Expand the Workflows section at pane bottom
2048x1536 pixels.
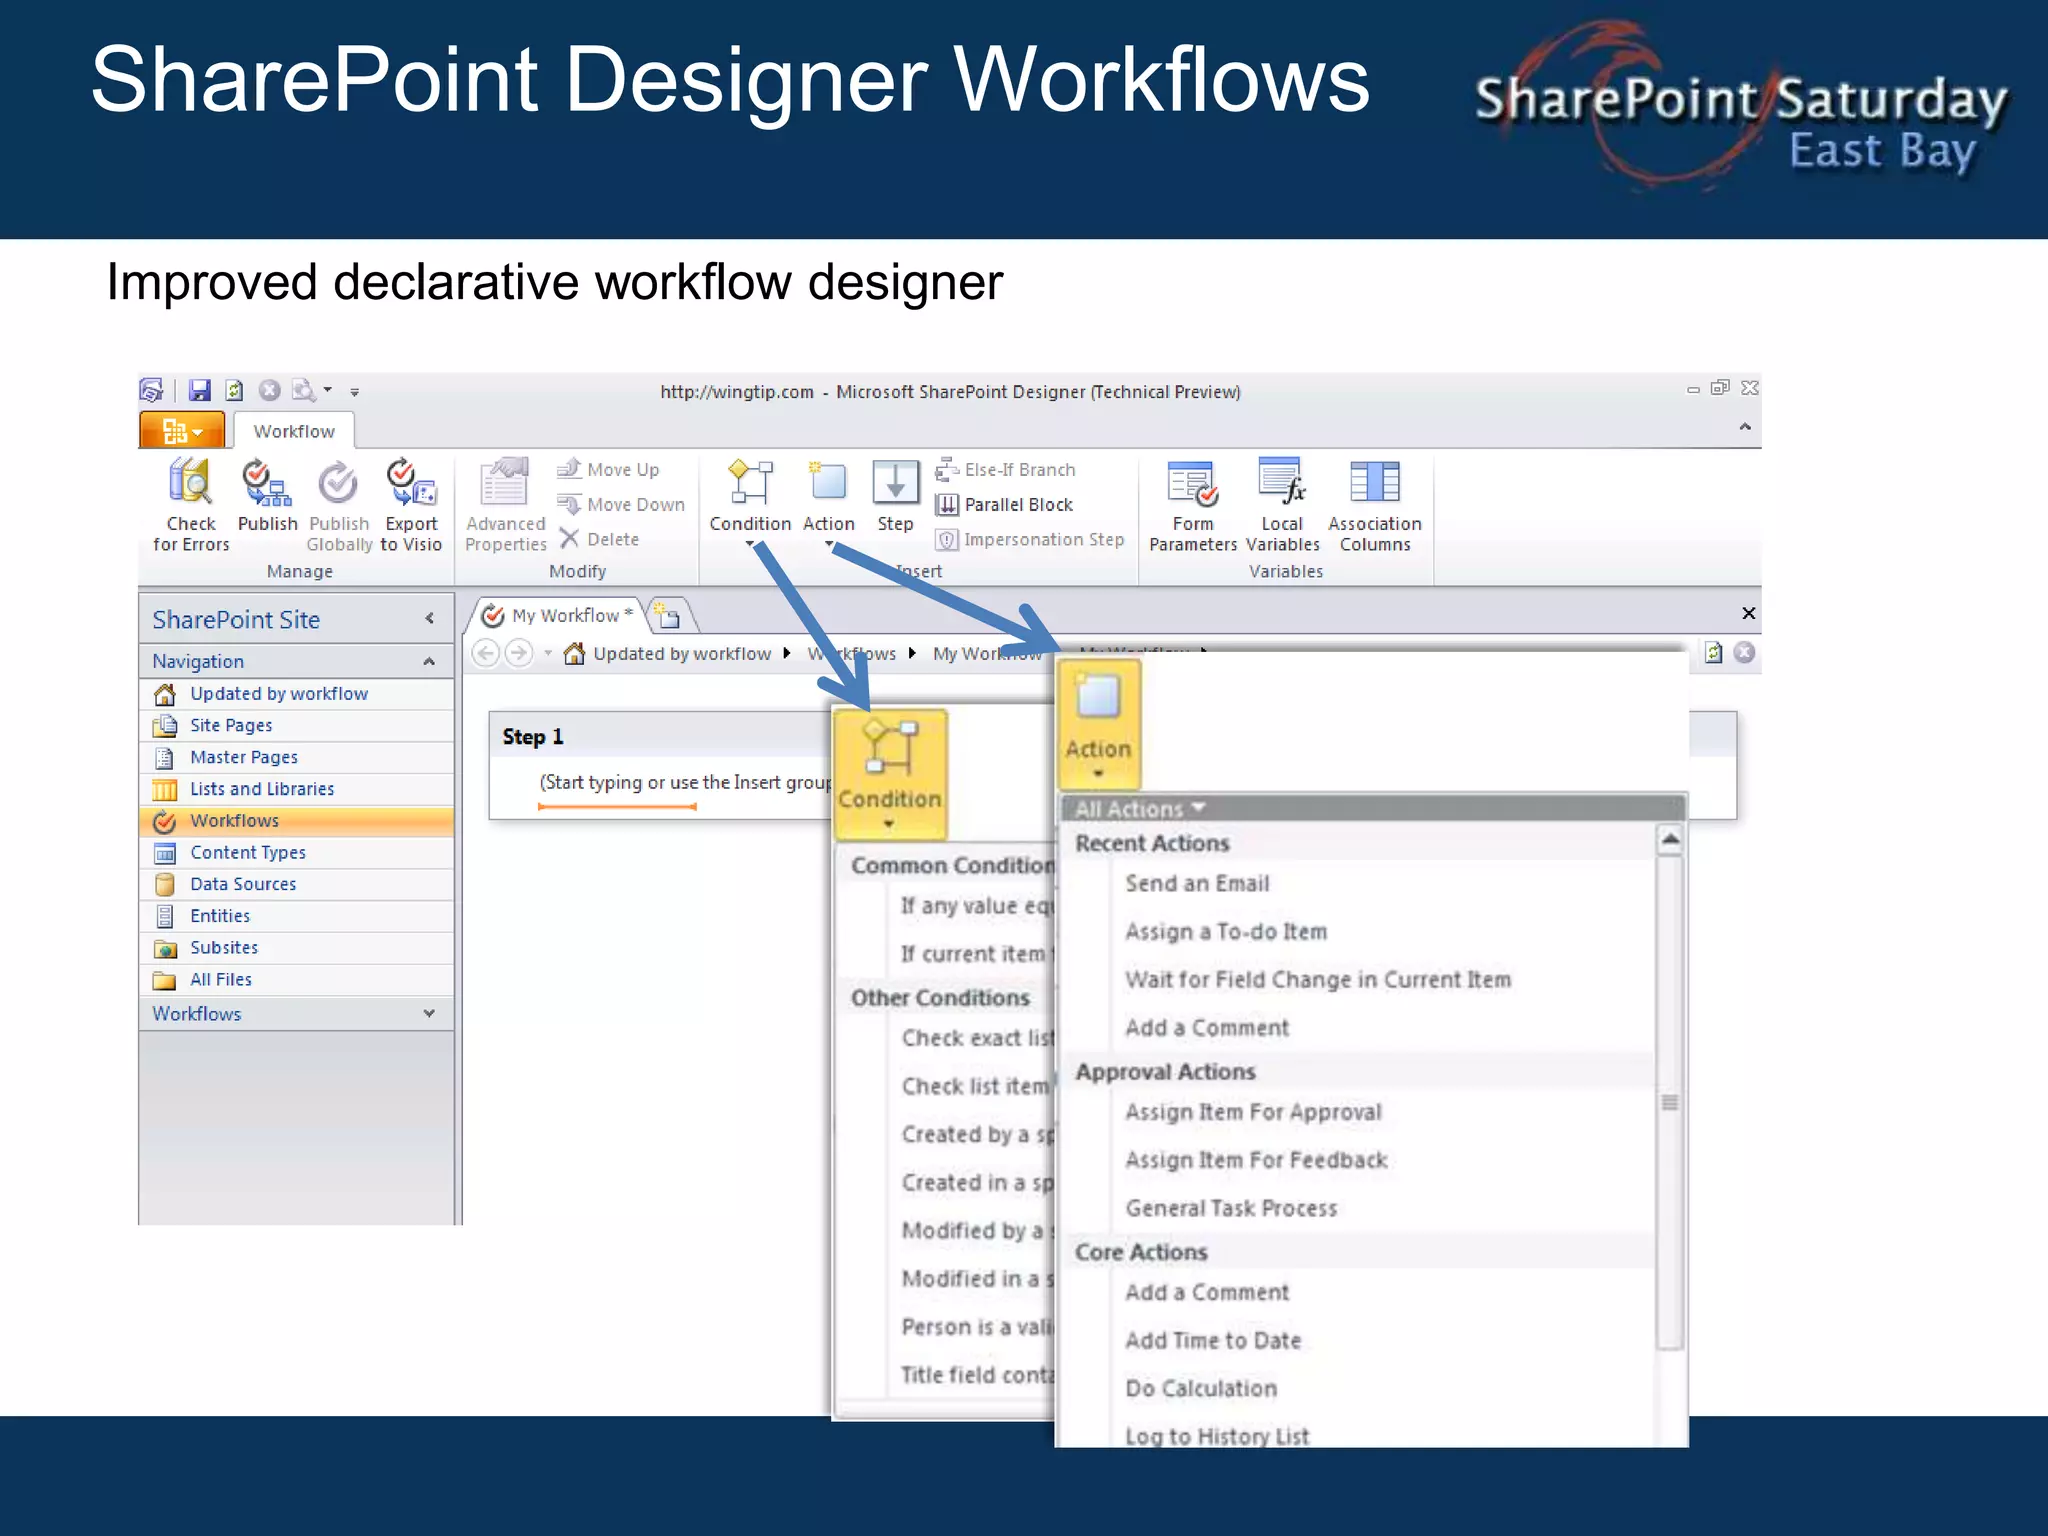pyautogui.click(x=429, y=1014)
